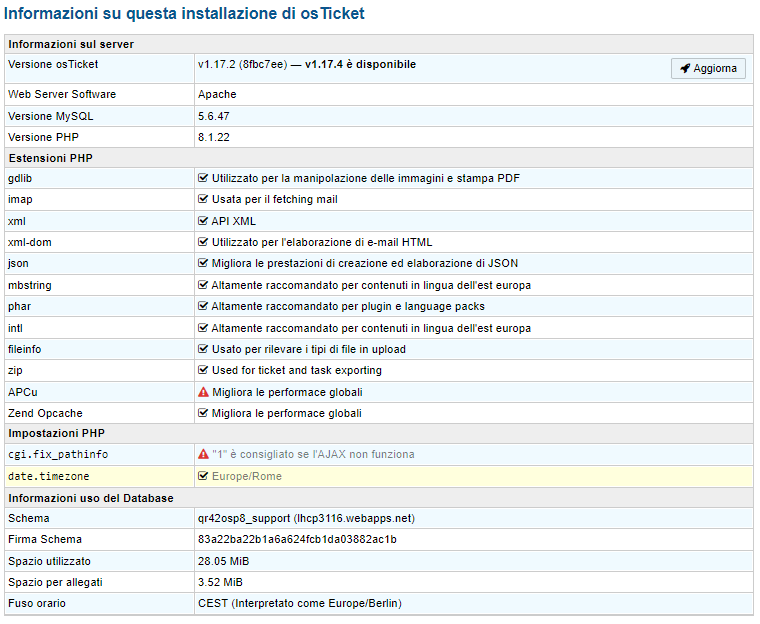760x624 pixels.
Task: Click the date.timezone checkmark icon
Action: pyautogui.click(x=203, y=476)
